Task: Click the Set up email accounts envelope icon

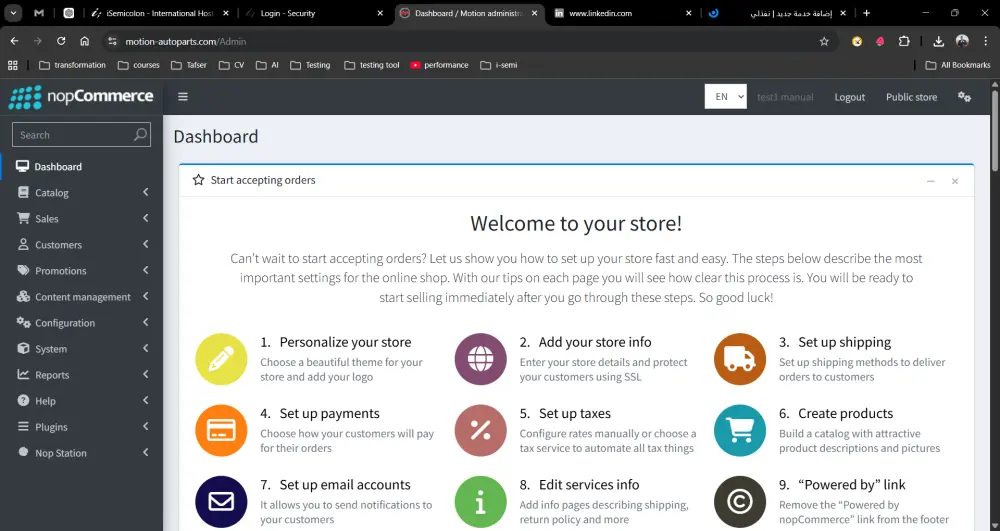Action: click(221, 502)
